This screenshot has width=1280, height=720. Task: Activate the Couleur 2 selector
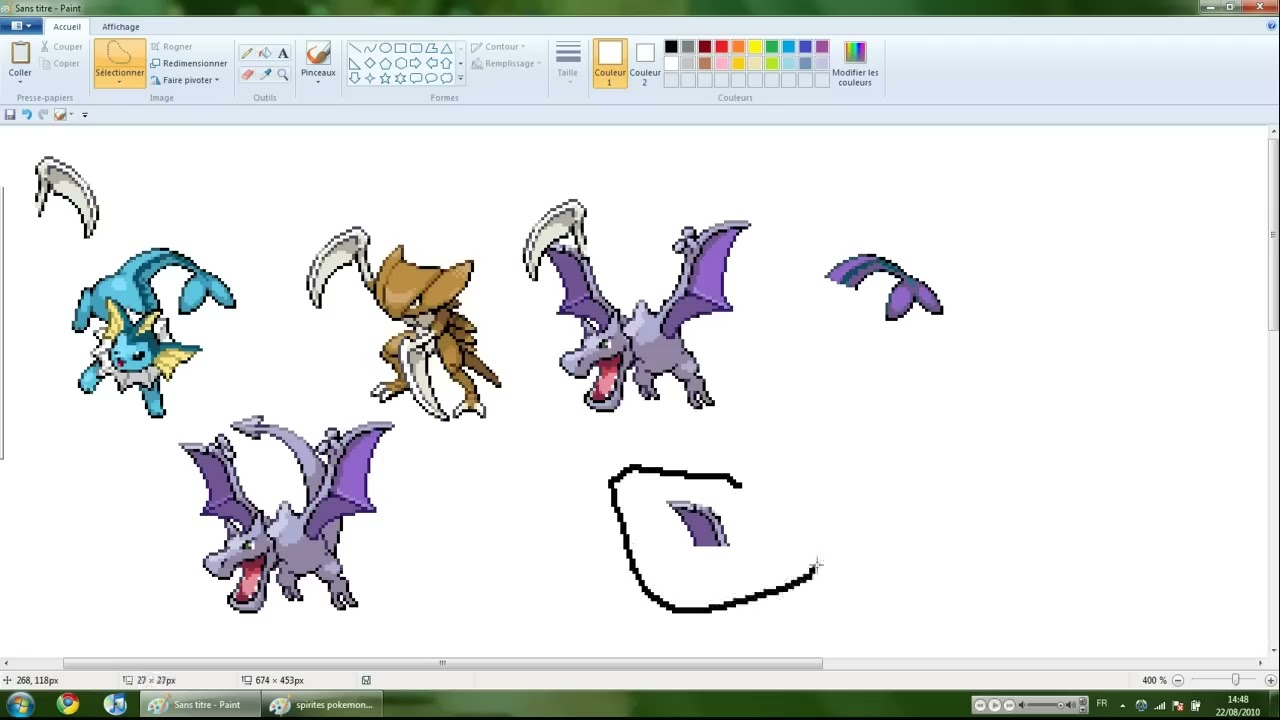pyautogui.click(x=645, y=63)
